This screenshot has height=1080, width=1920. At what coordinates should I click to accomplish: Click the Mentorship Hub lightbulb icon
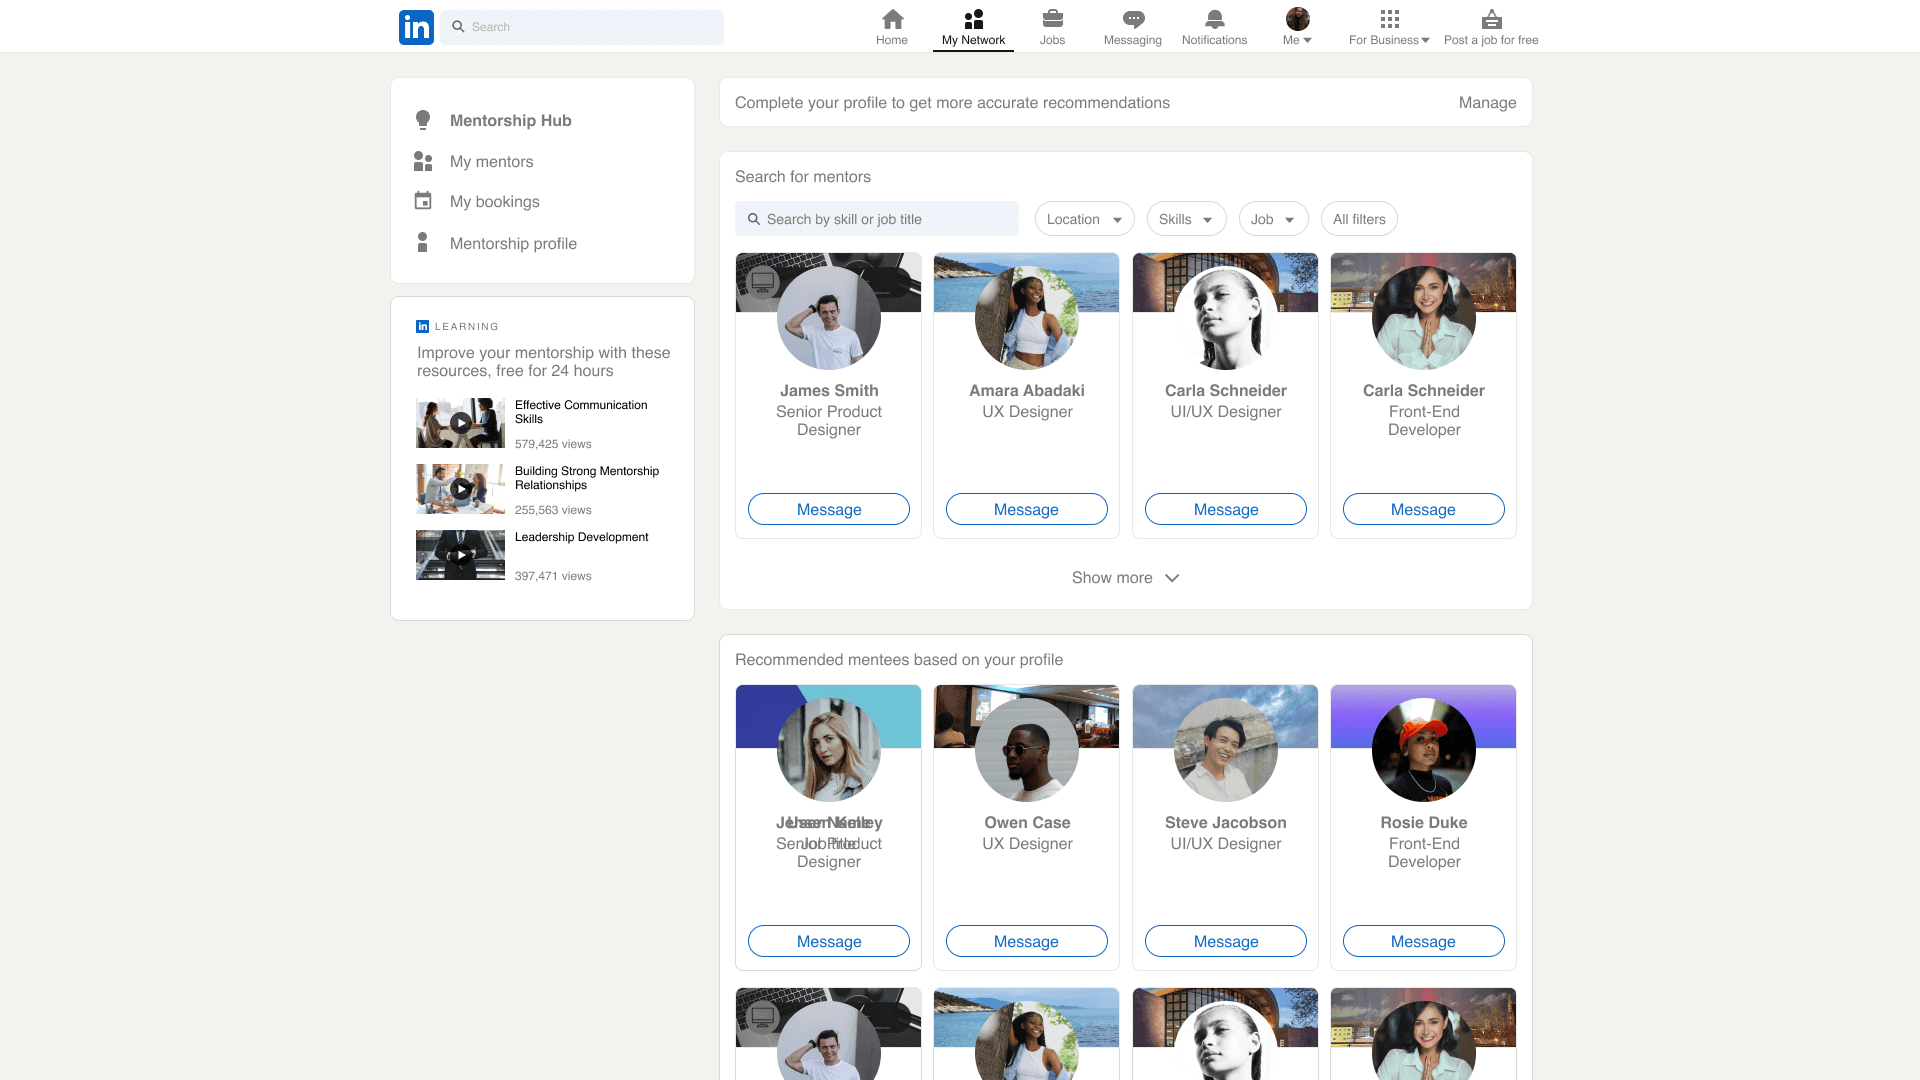pyautogui.click(x=423, y=119)
